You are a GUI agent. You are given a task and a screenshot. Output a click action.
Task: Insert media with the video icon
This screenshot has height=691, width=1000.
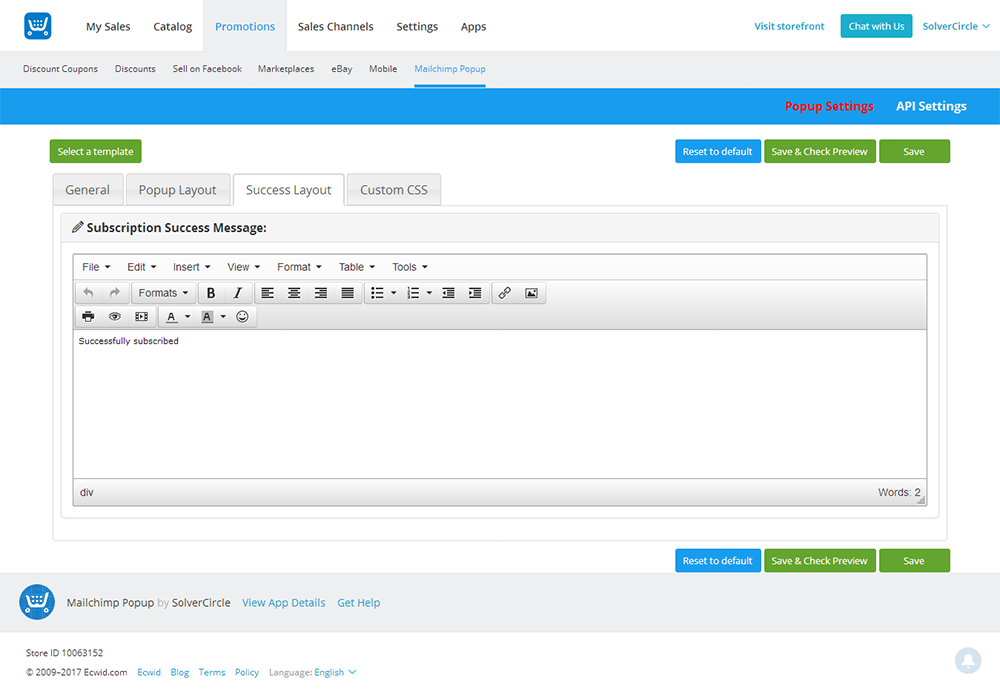142,316
